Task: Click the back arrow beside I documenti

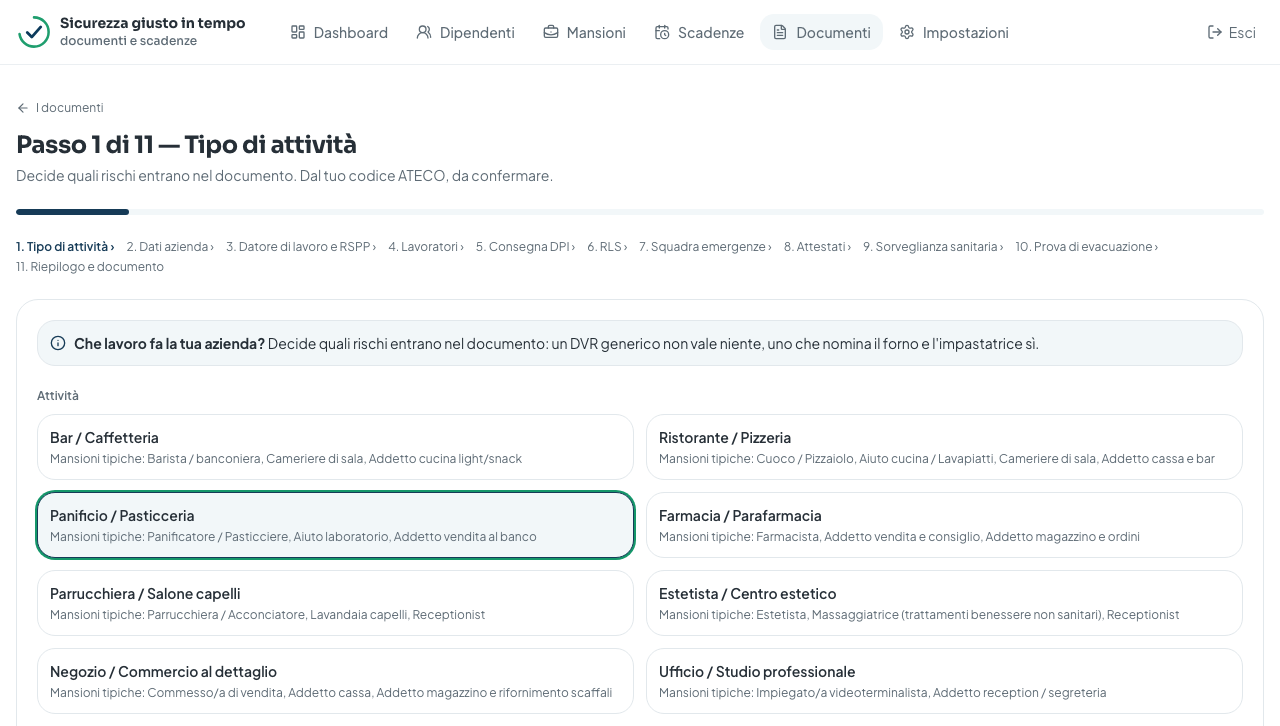Action: [23, 108]
